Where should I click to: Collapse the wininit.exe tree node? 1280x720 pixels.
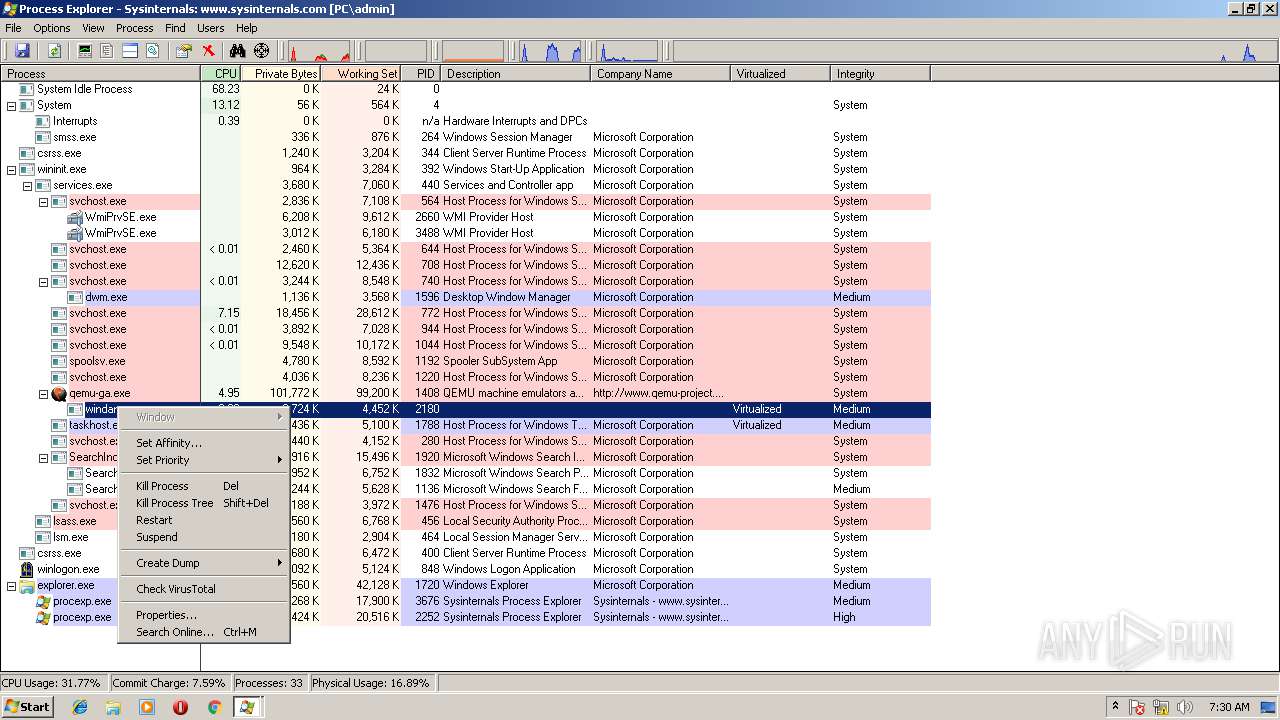11,169
